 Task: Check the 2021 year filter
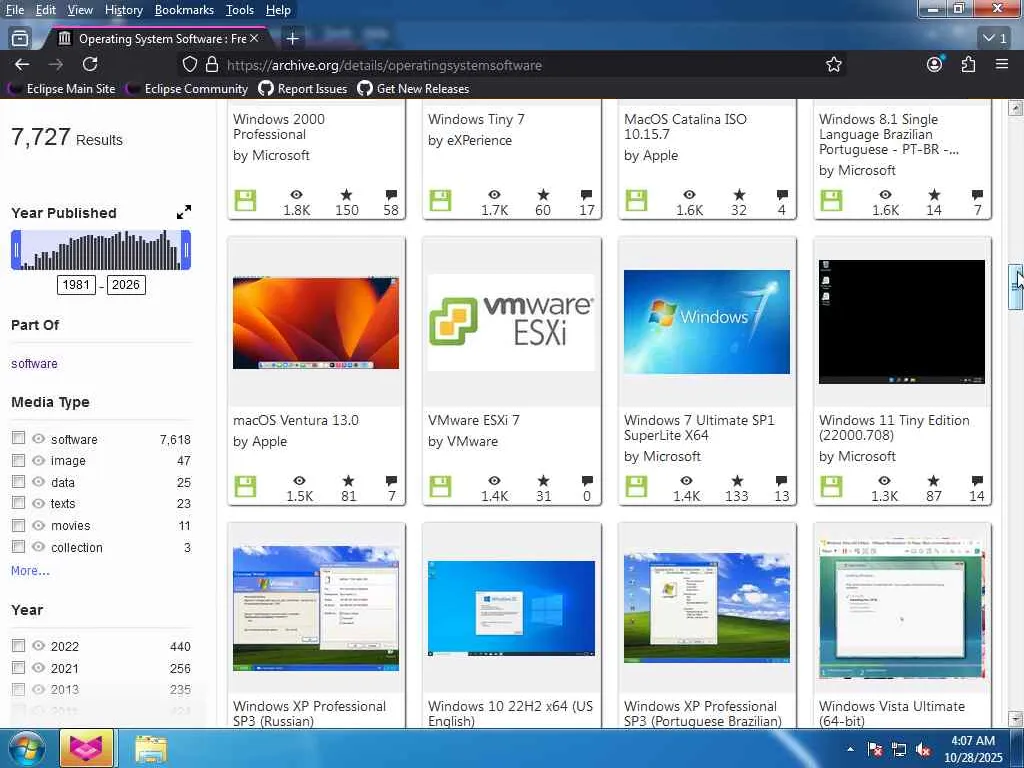(x=18, y=667)
